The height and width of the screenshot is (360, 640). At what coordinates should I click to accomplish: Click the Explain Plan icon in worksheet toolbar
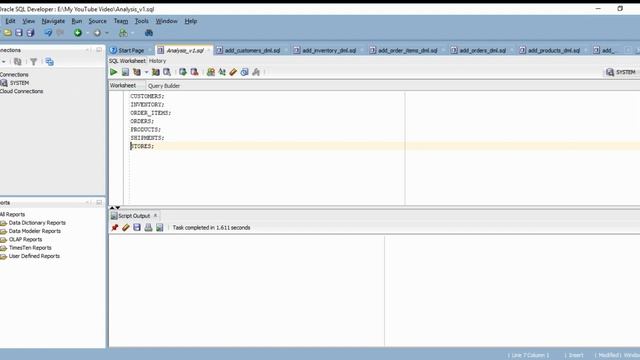(137, 72)
